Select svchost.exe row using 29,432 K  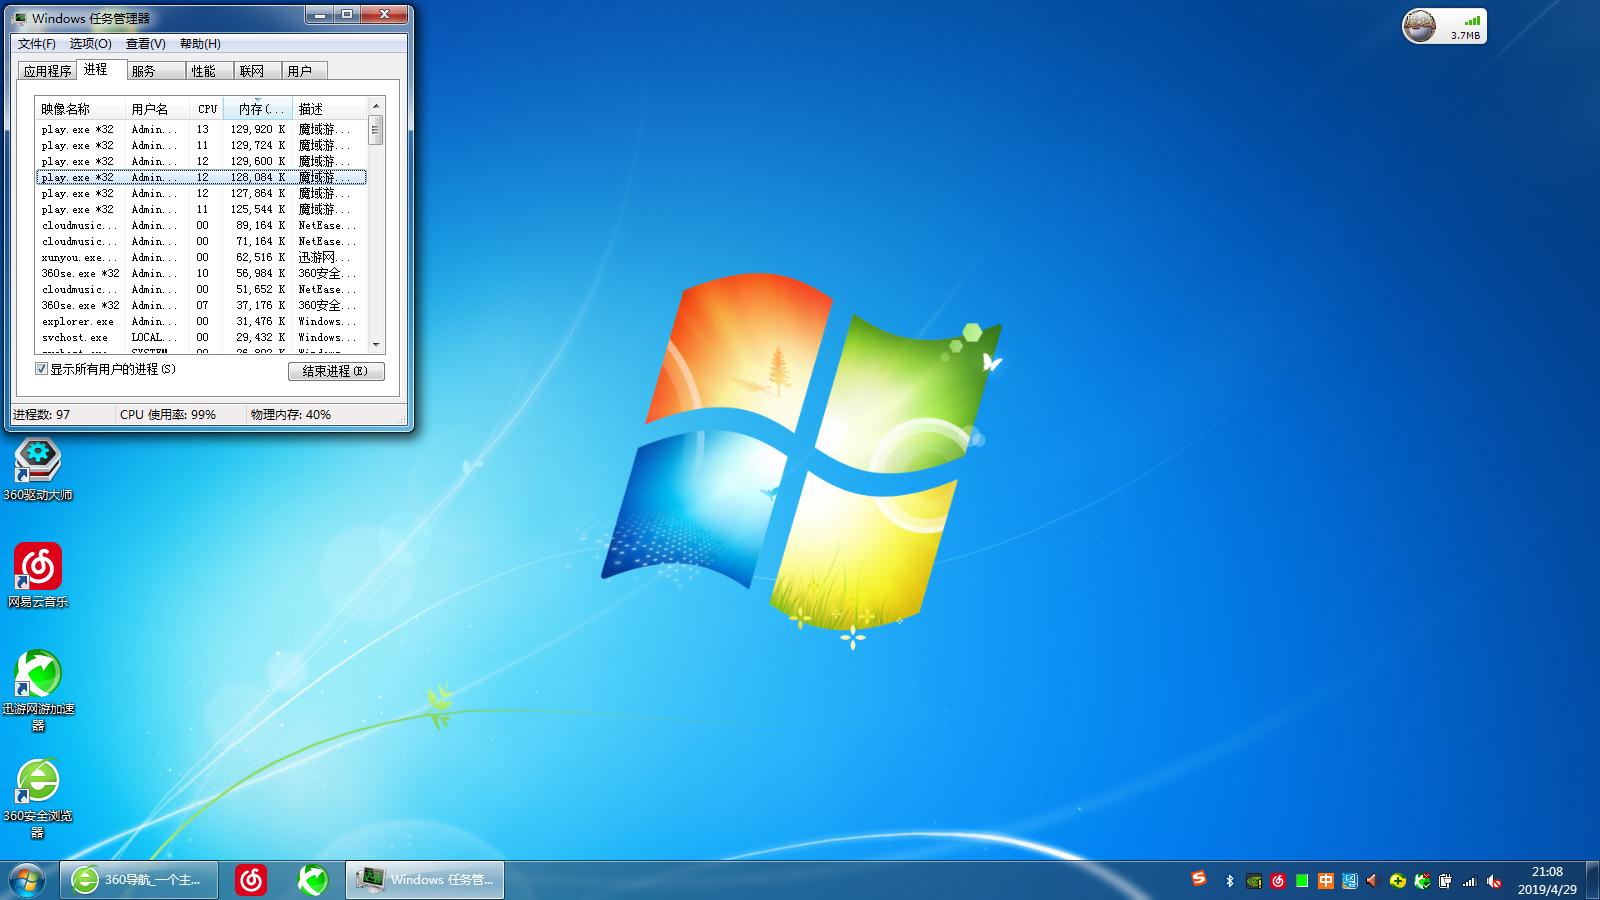point(201,337)
